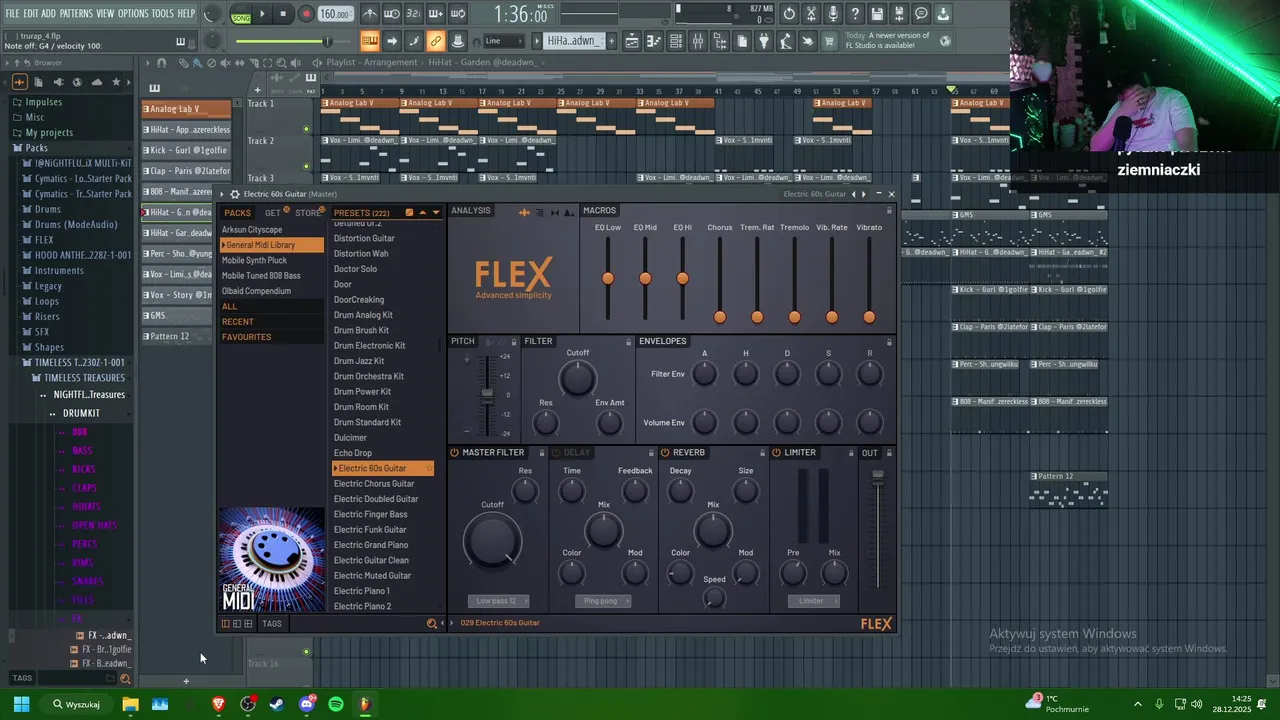Click the MACROS panel lock icon

(x=889, y=211)
